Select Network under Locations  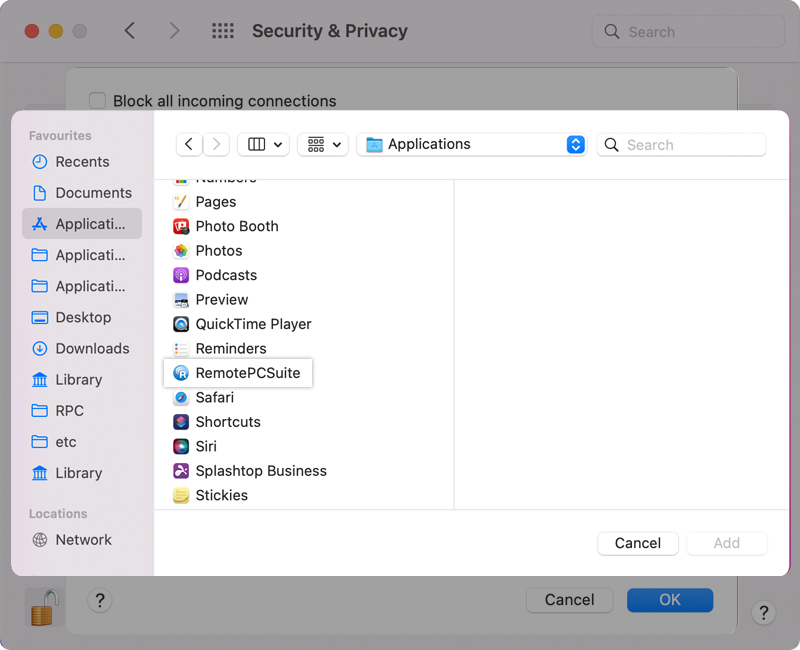tap(83, 539)
